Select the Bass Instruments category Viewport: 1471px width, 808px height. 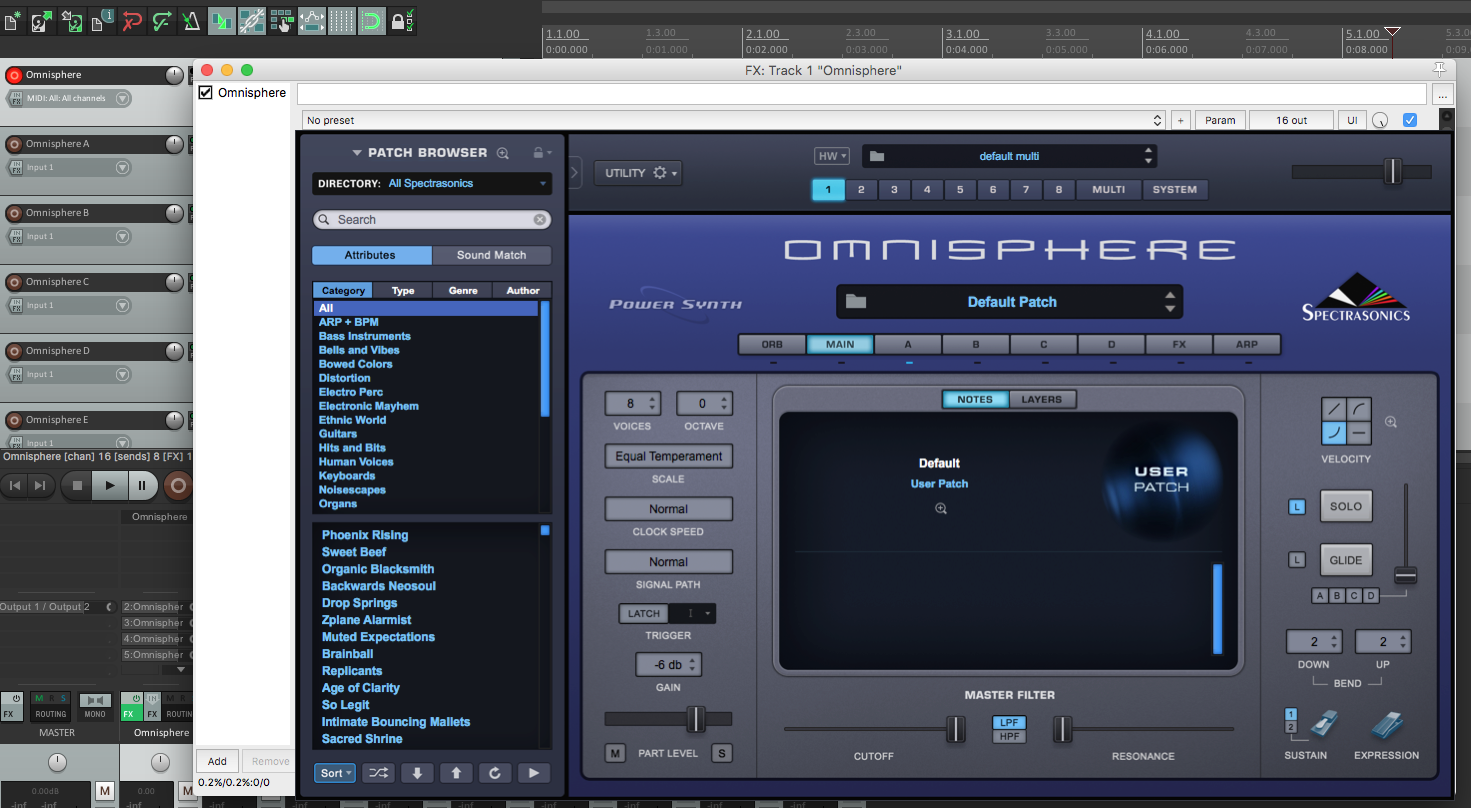(x=364, y=336)
